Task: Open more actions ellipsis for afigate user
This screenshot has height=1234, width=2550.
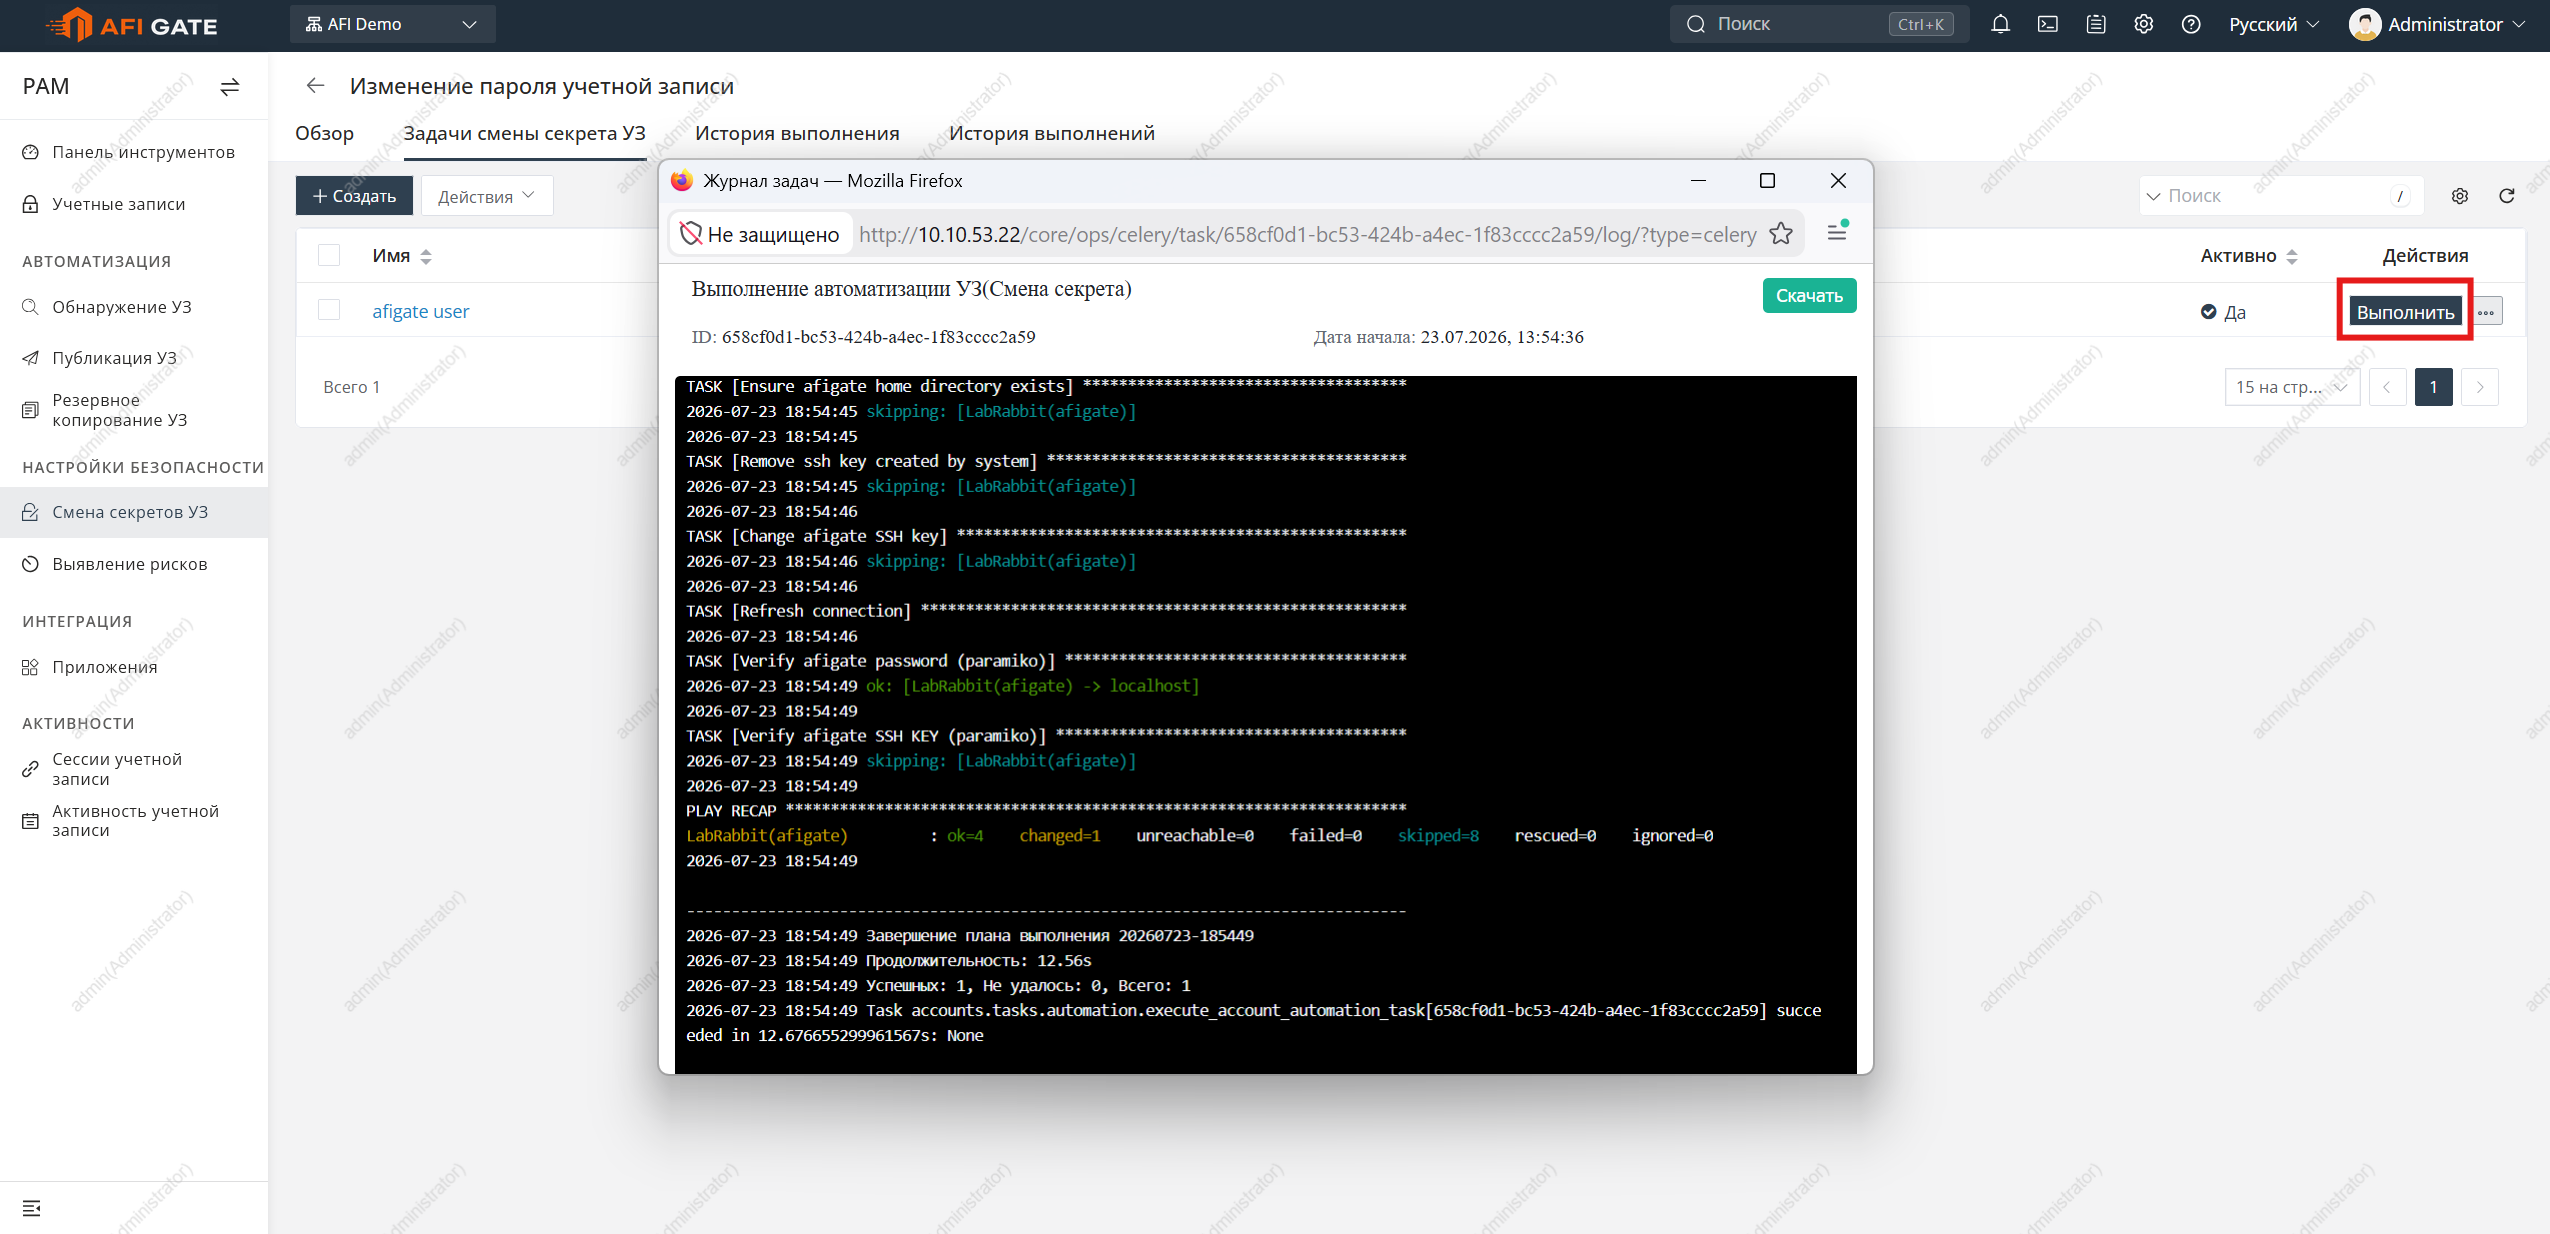Action: tap(2487, 312)
